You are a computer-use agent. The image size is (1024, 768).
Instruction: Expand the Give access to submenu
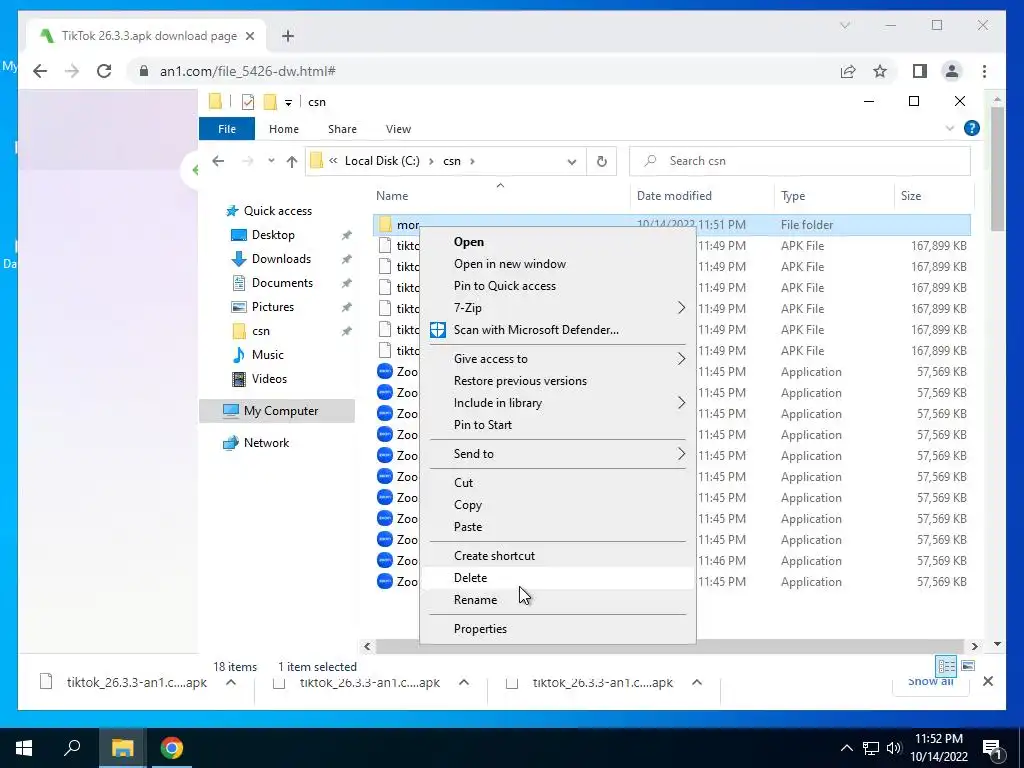(558, 359)
